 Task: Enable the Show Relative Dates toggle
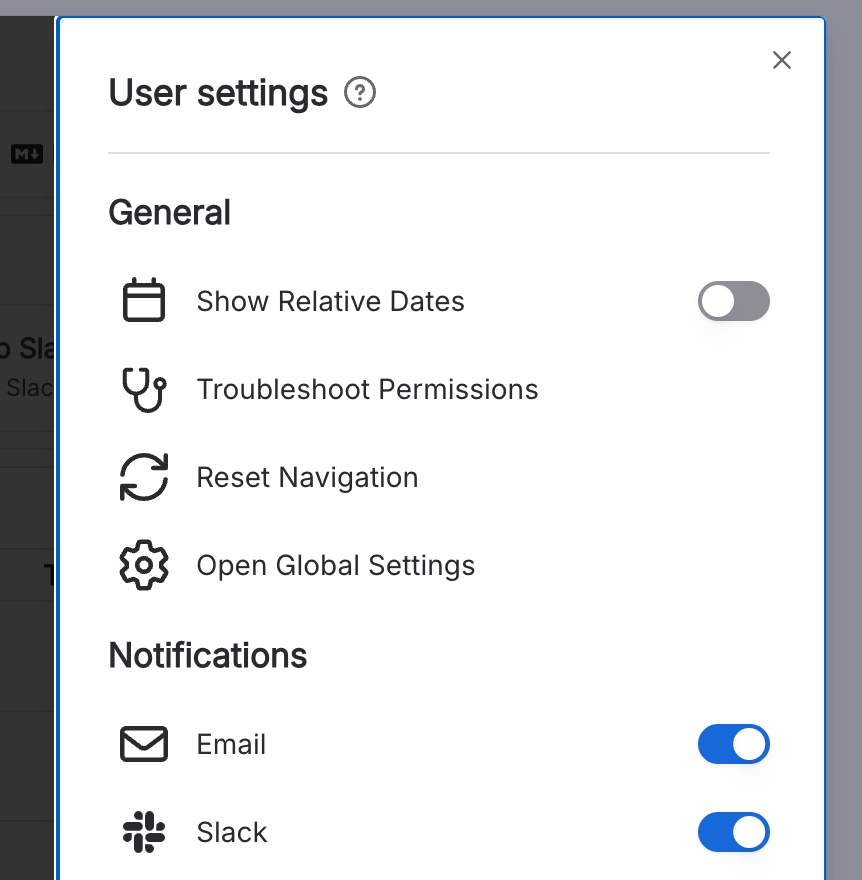pos(734,301)
